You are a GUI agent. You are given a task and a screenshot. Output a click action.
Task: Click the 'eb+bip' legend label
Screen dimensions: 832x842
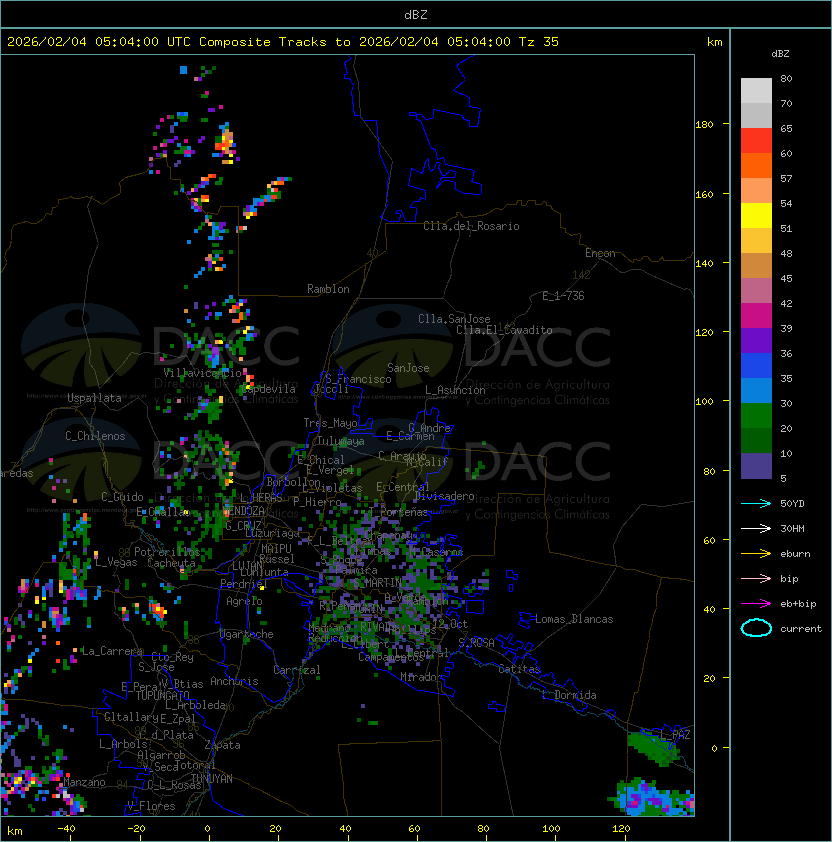(x=798, y=604)
